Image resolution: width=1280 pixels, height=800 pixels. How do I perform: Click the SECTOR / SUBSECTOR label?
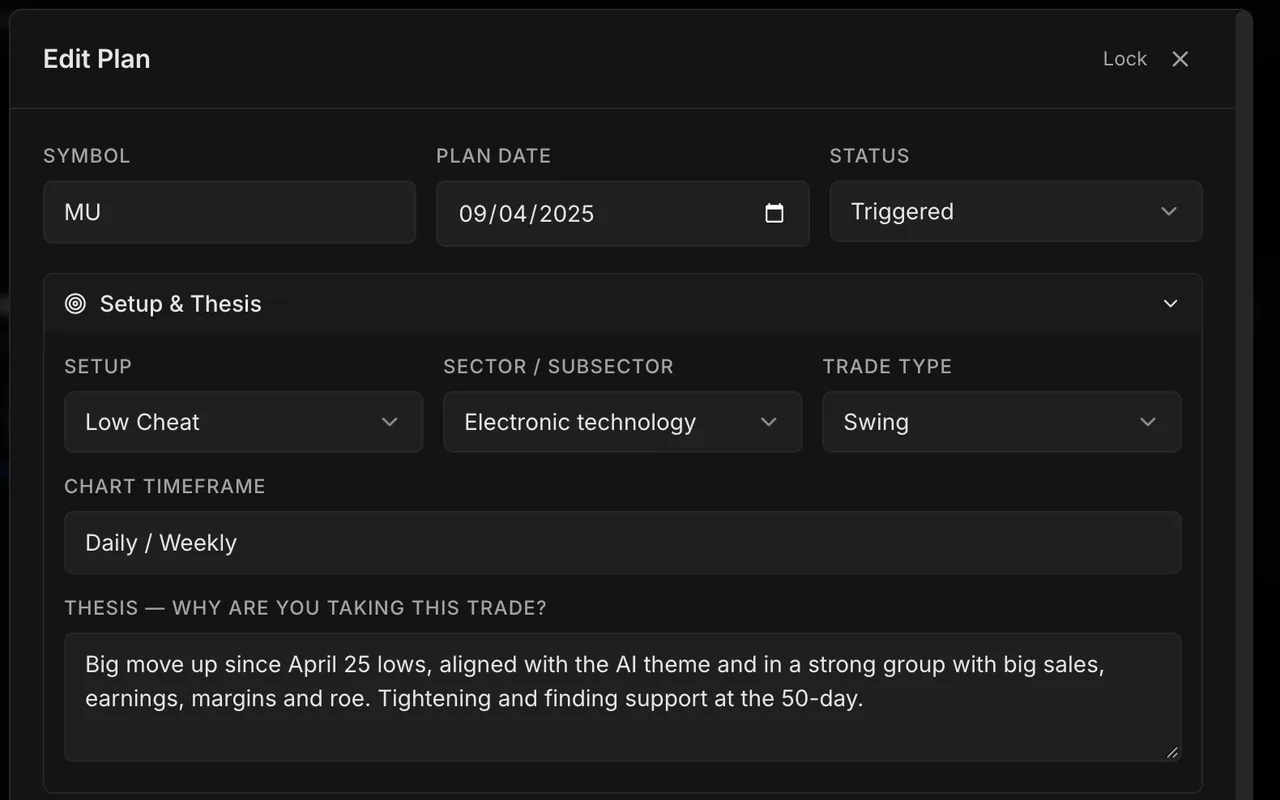tap(558, 367)
